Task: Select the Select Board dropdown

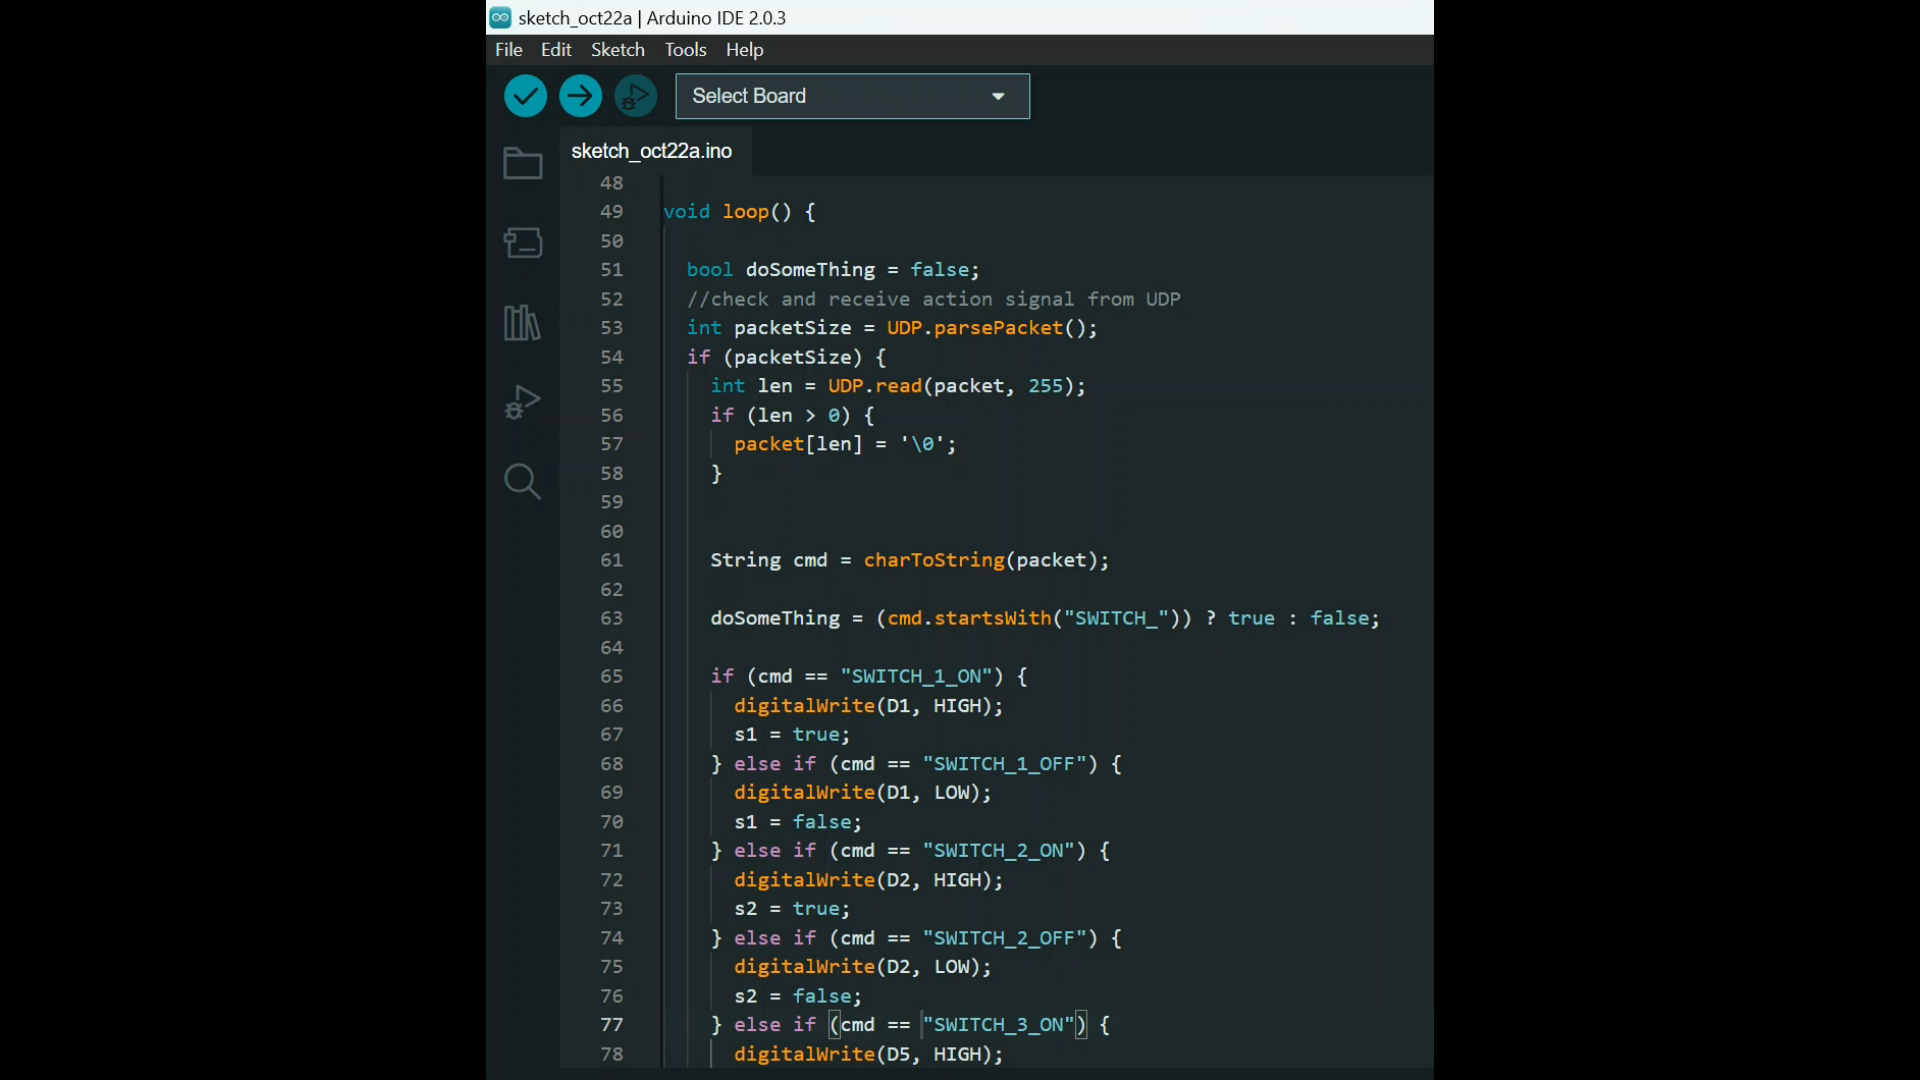Action: point(849,95)
